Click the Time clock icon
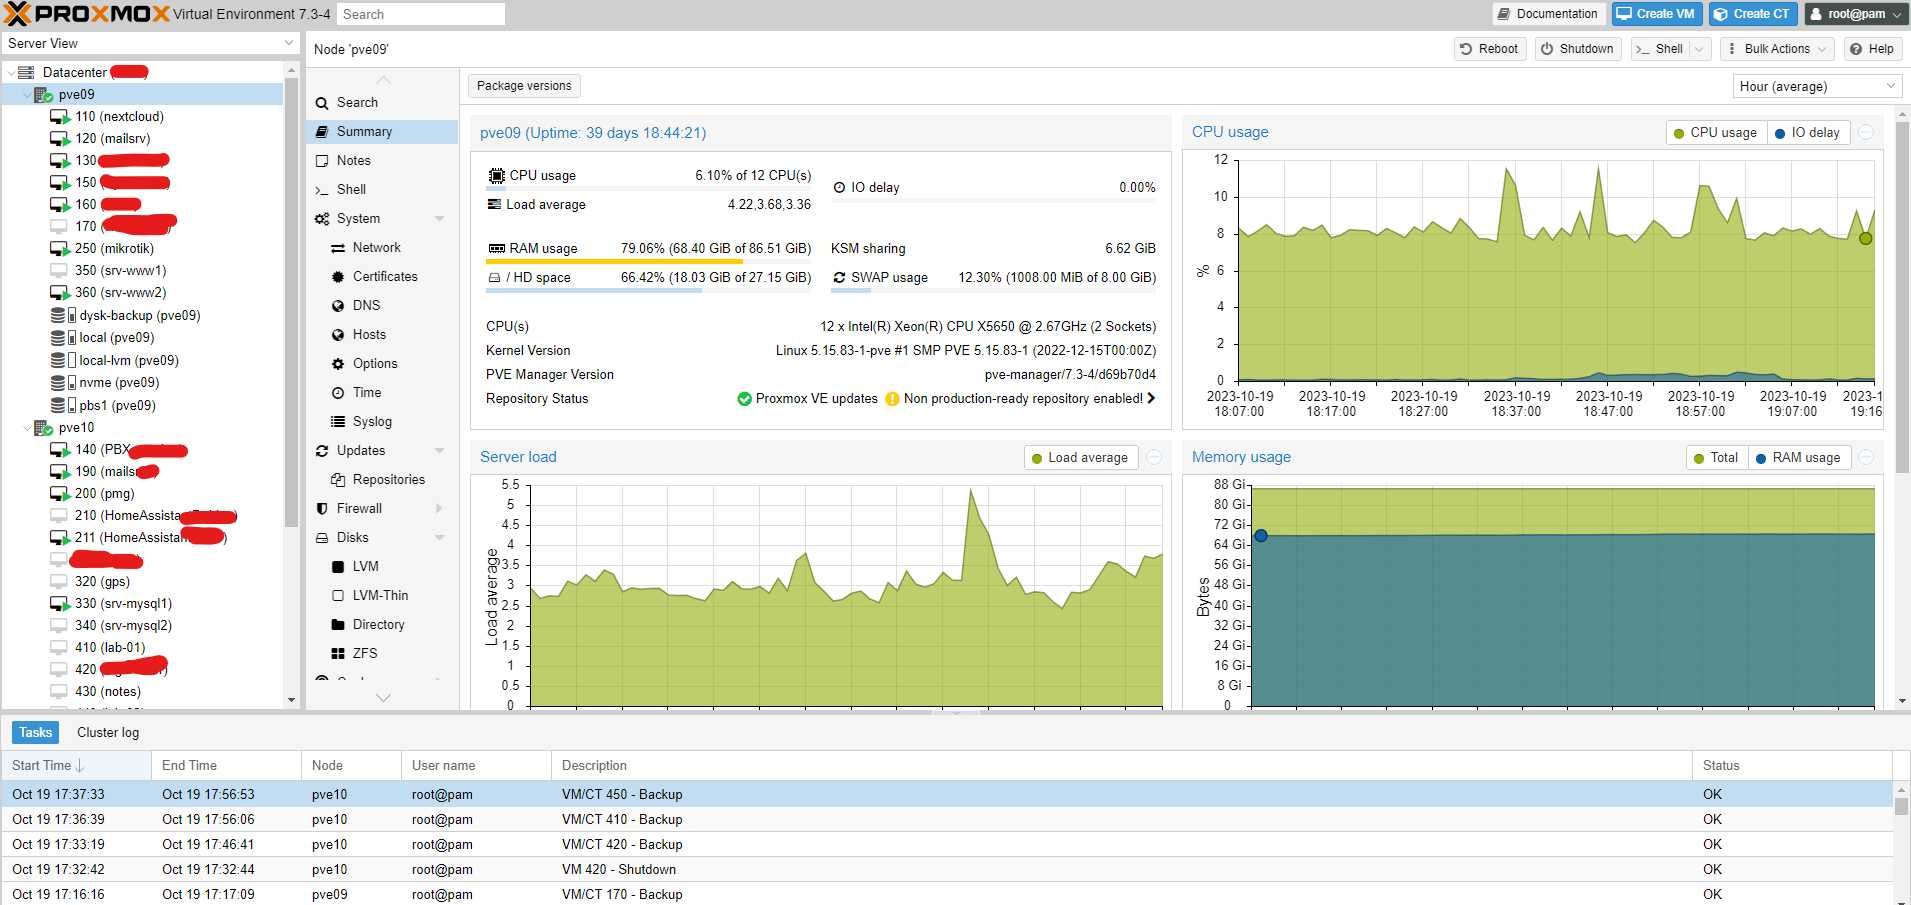Image resolution: width=1911 pixels, height=905 pixels. tap(338, 393)
